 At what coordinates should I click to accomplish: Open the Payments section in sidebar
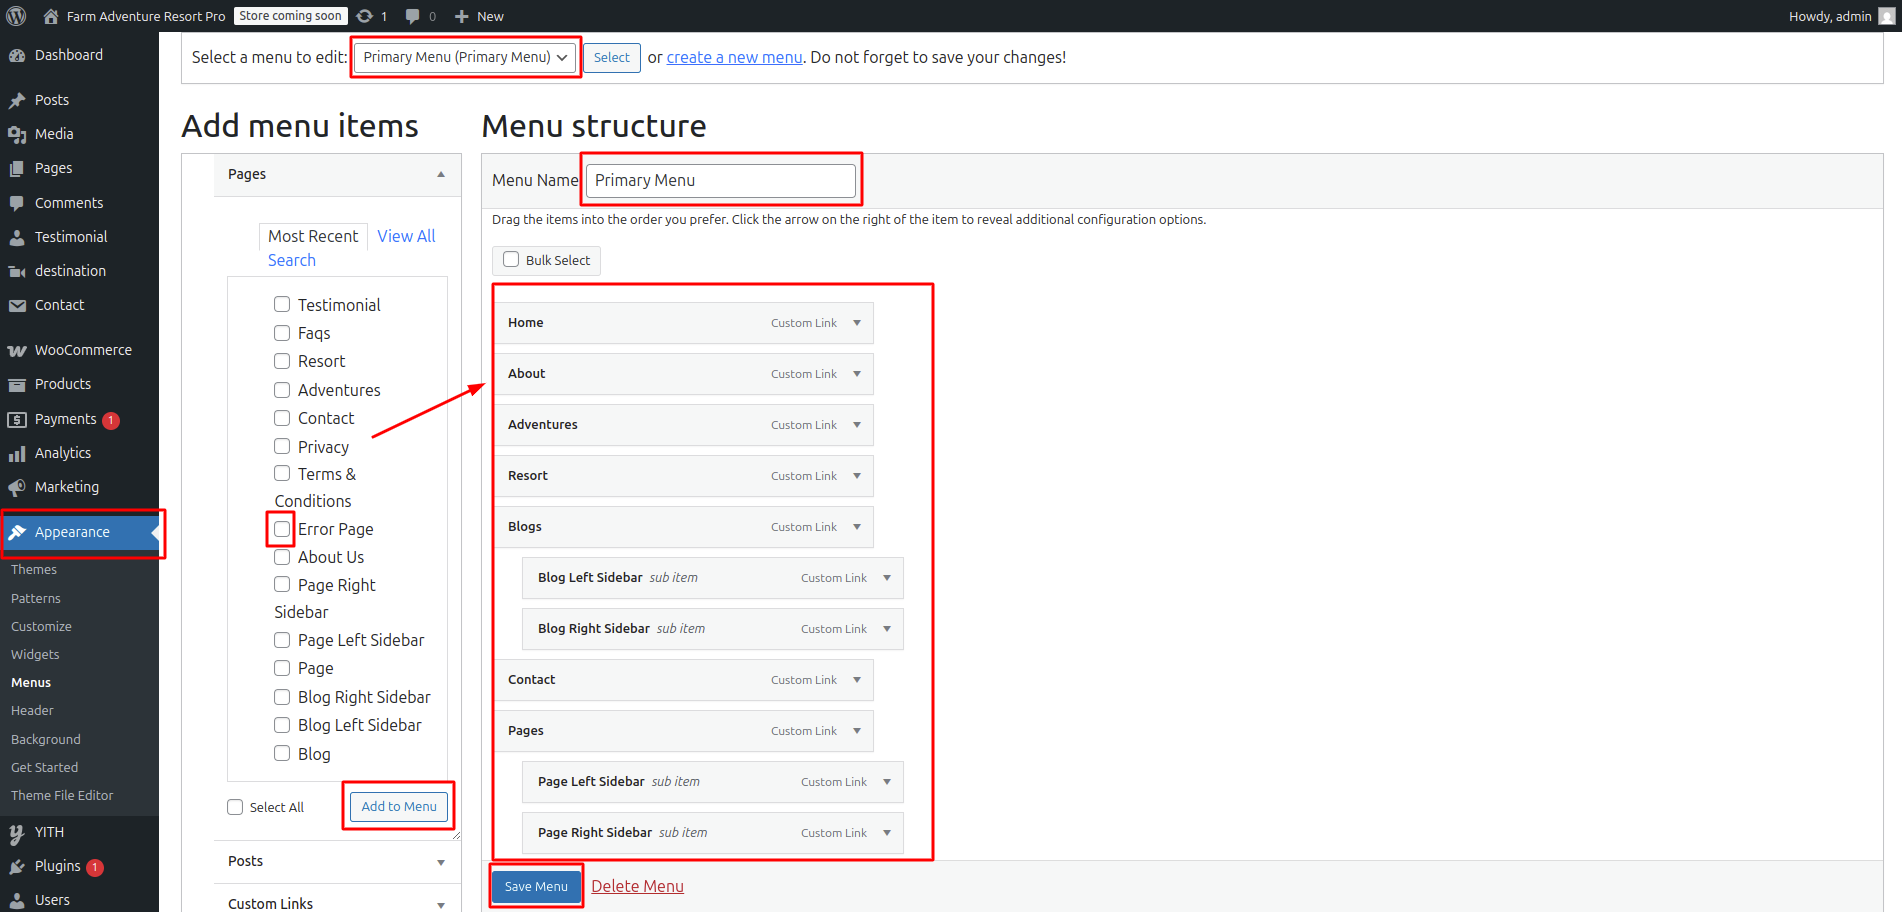(x=64, y=419)
